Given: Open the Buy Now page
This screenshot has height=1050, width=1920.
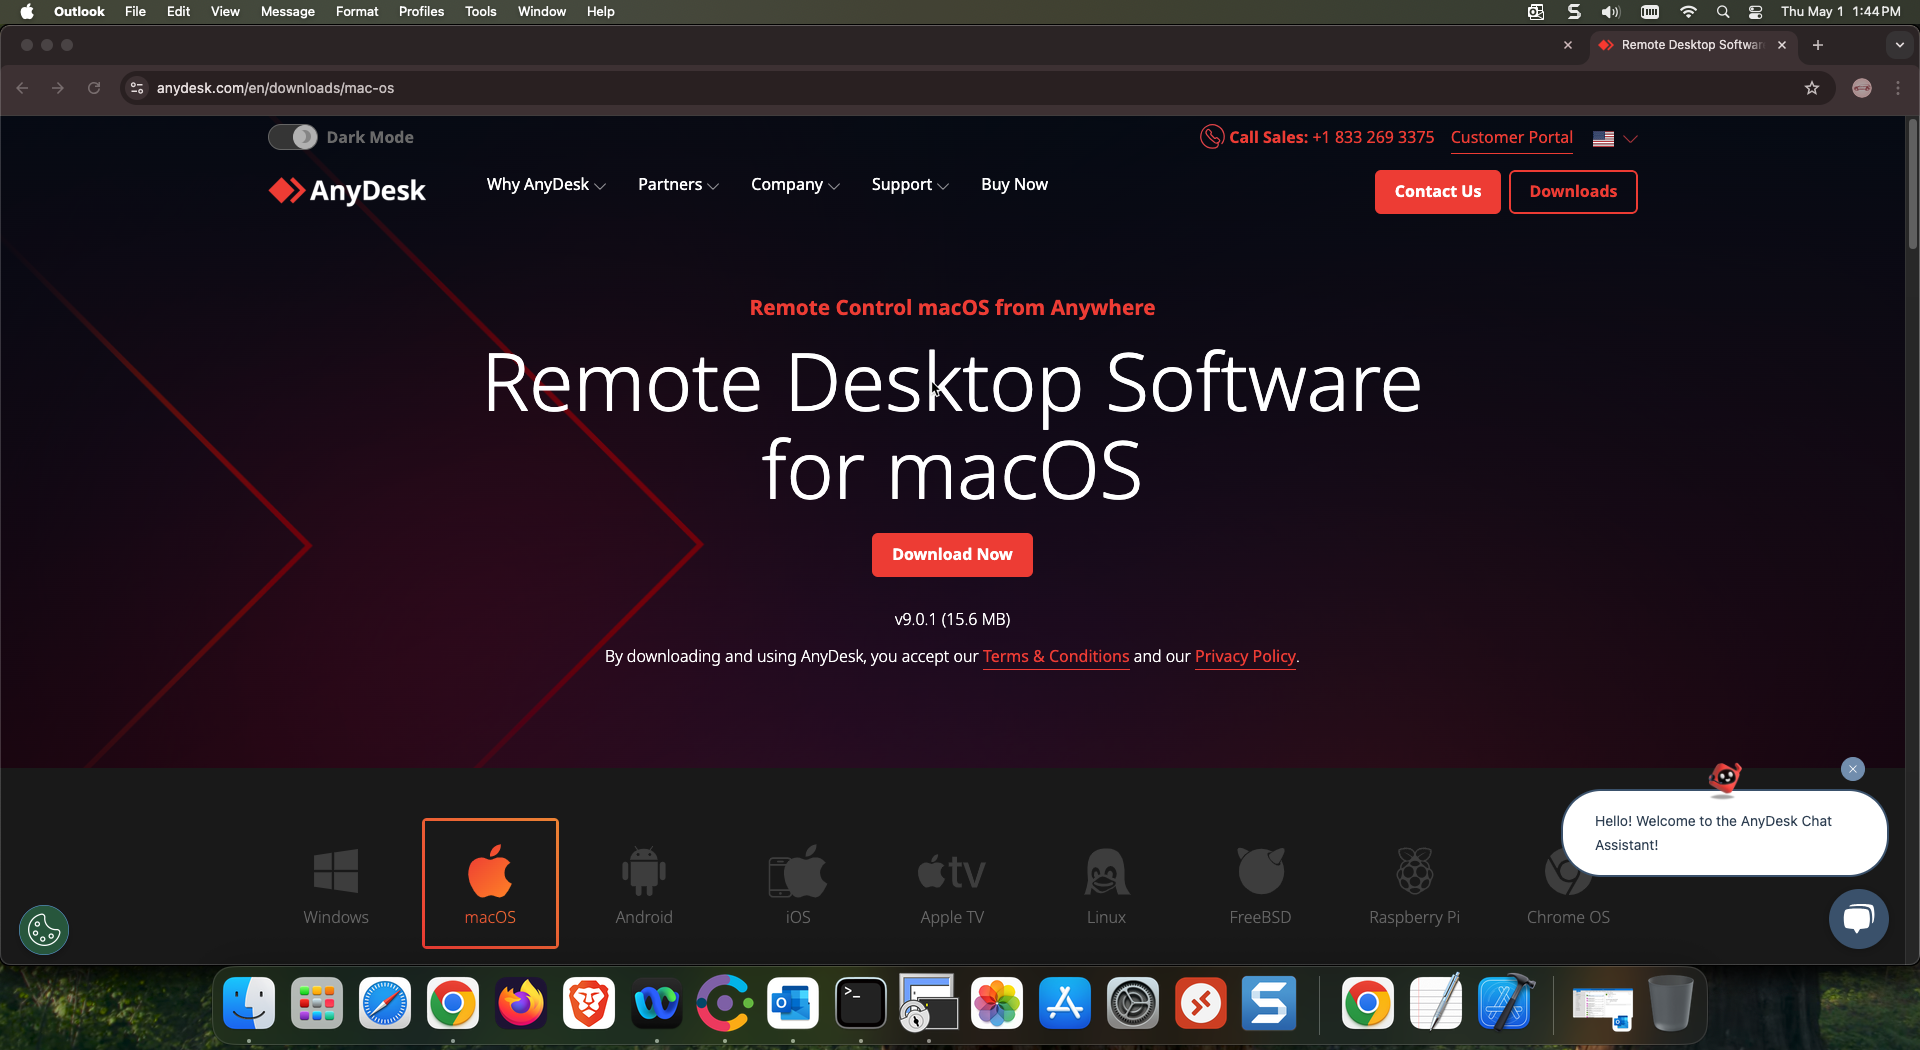Looking at the screenshot, I should coord(1014,185).
